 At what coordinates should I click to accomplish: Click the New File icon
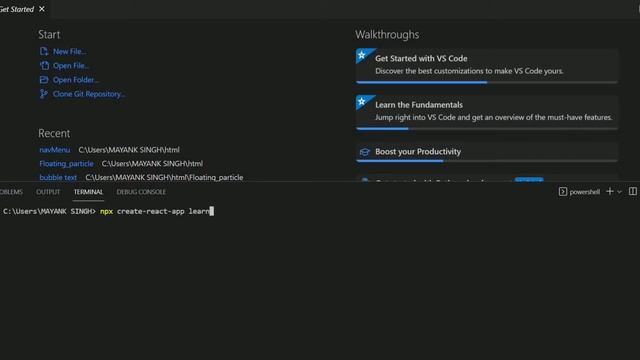pyautogui.click(x=44, y=51)
